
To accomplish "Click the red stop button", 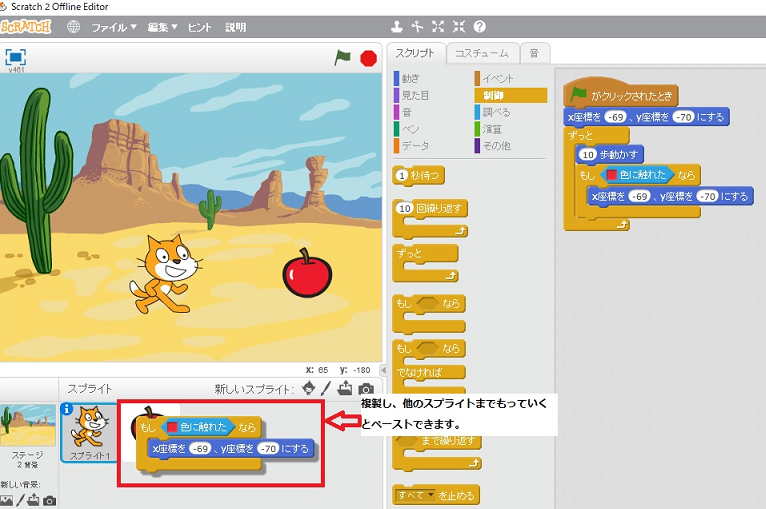I will [x=368, y=58].
